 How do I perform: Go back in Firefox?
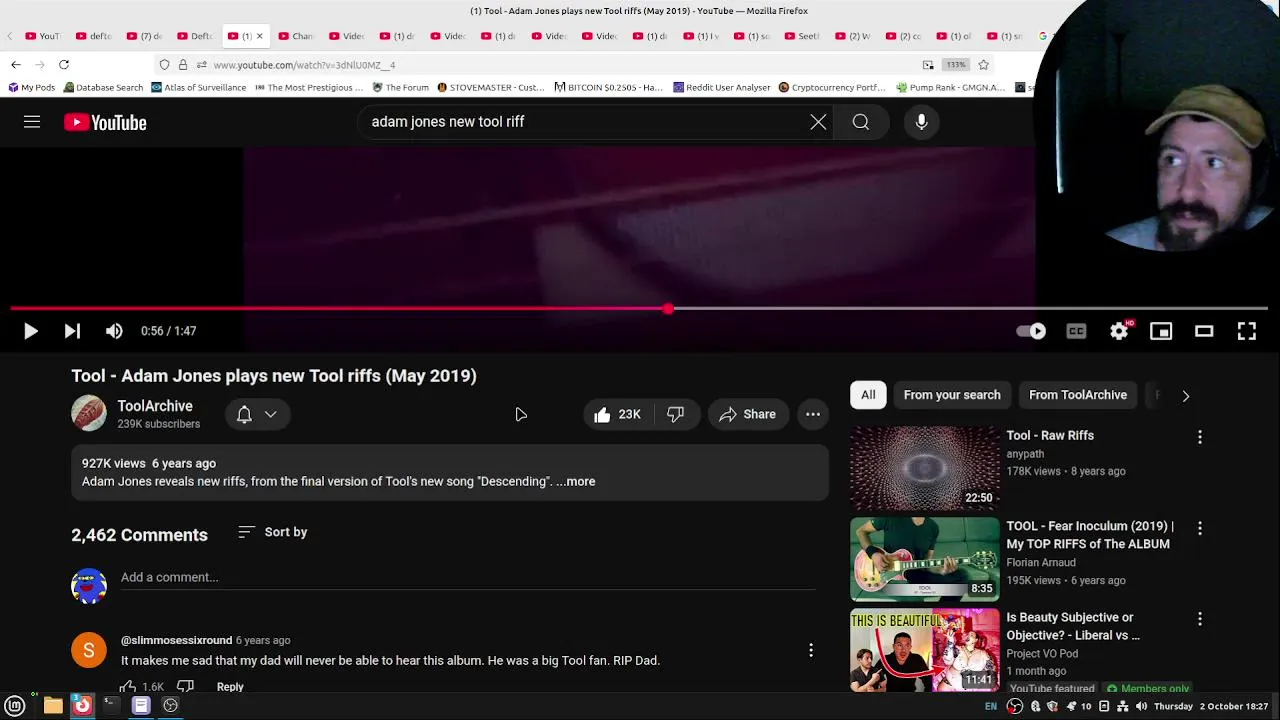tap(16, 64)
